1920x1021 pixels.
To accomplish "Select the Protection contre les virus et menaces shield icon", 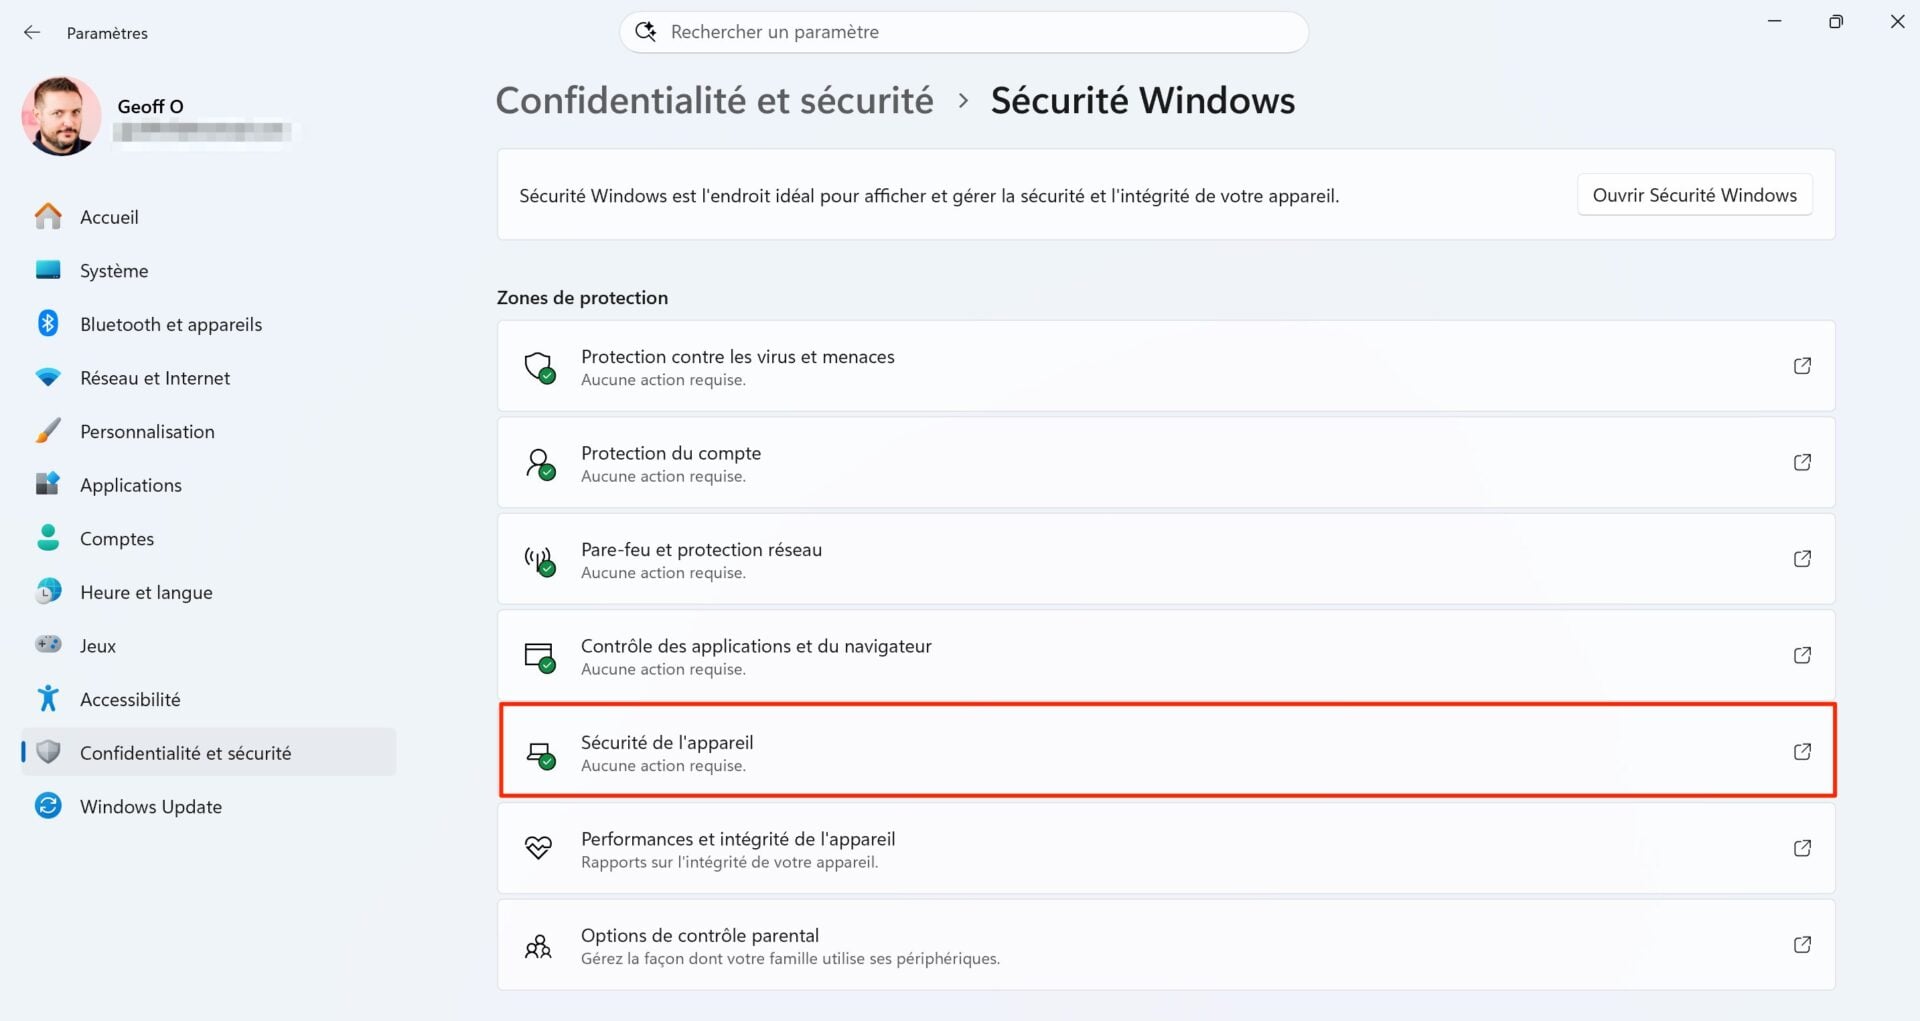I will [x=540, y=366].
